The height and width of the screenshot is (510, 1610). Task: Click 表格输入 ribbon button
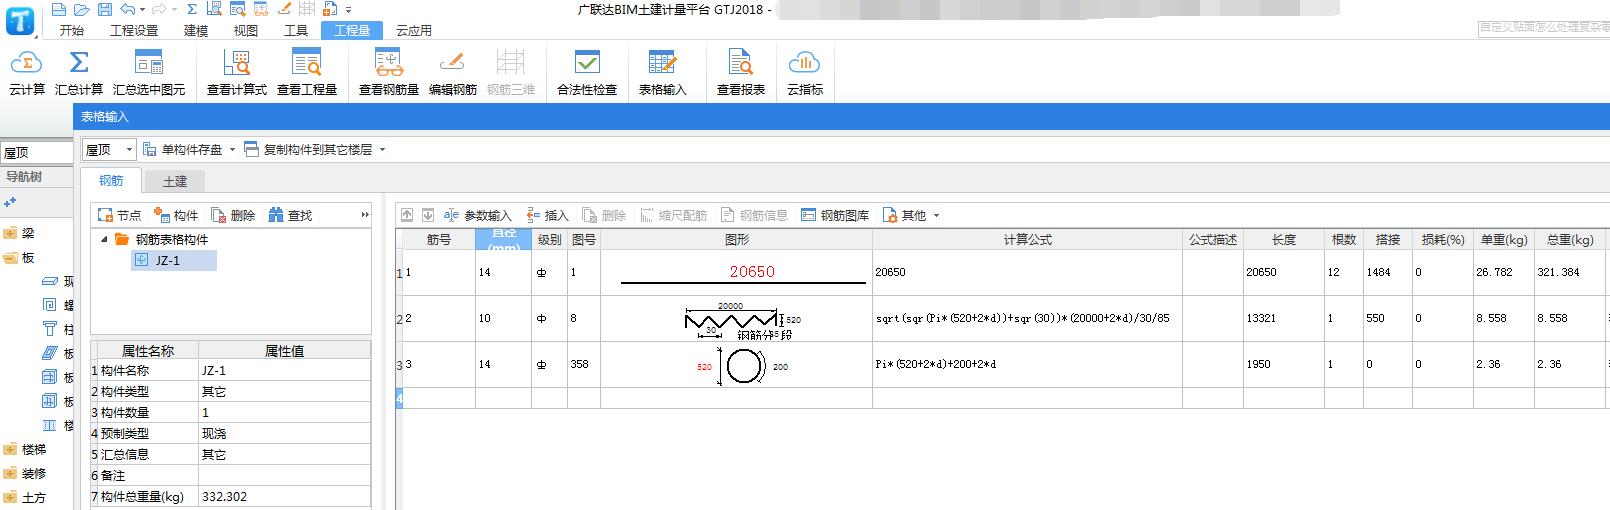[x=663, y=72]
